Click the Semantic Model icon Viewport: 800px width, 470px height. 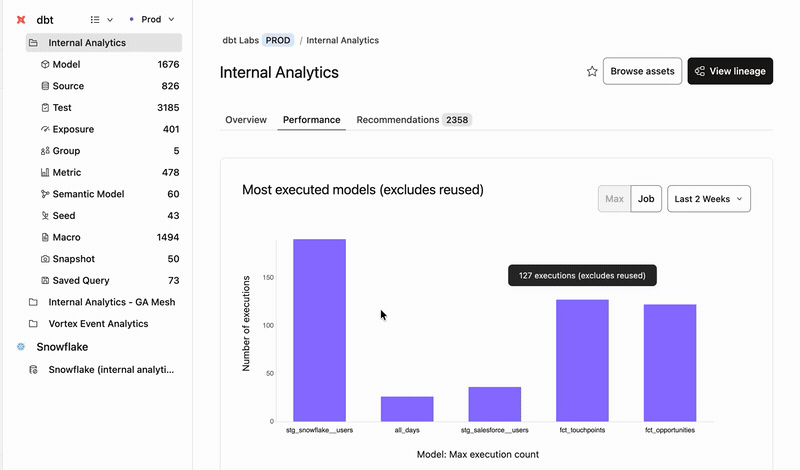[x=45, y=194]
